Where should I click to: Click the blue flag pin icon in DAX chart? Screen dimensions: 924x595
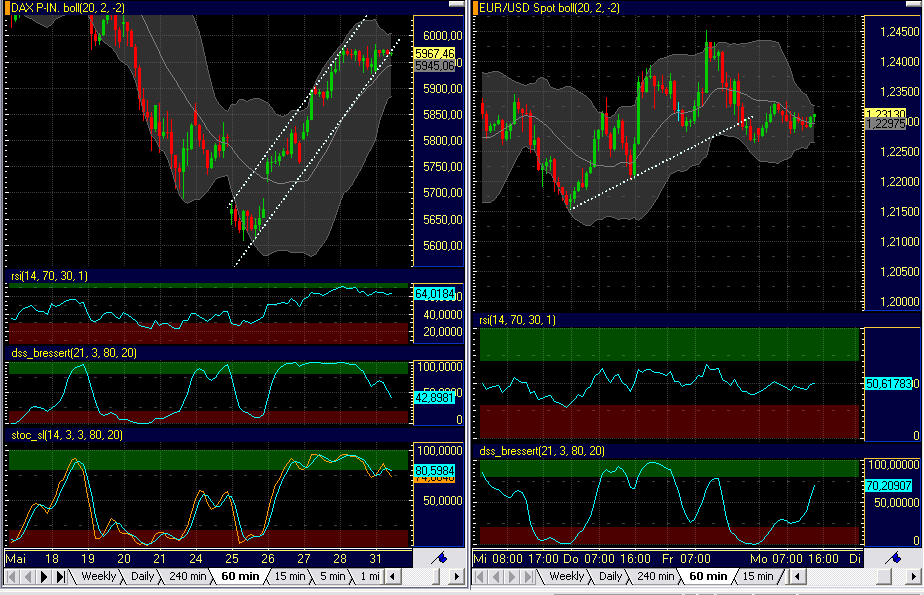tap(439, 558)
